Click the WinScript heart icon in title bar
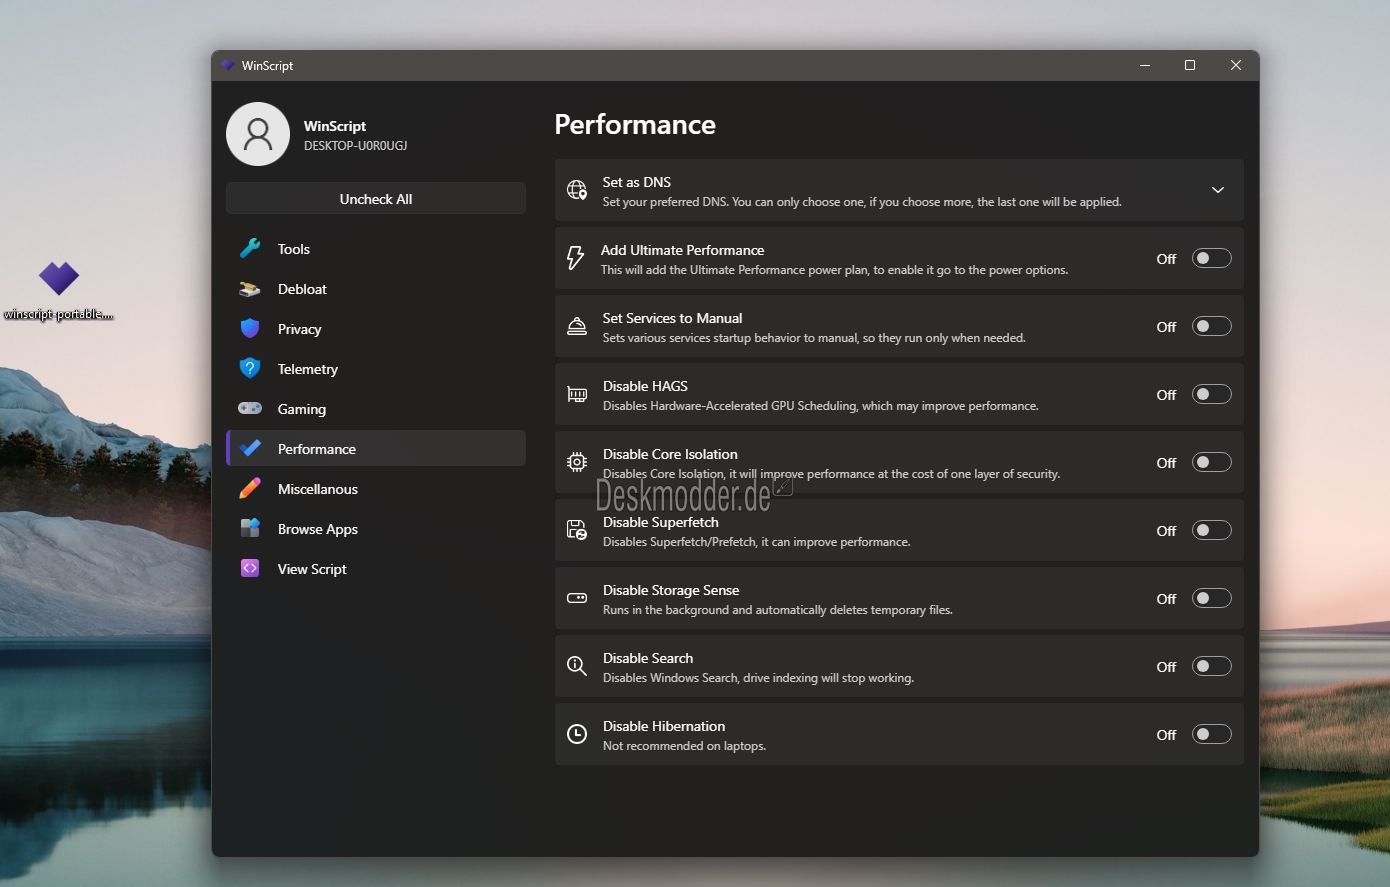The height and width of the screenshot is (887, 1390). pos(228,65)
